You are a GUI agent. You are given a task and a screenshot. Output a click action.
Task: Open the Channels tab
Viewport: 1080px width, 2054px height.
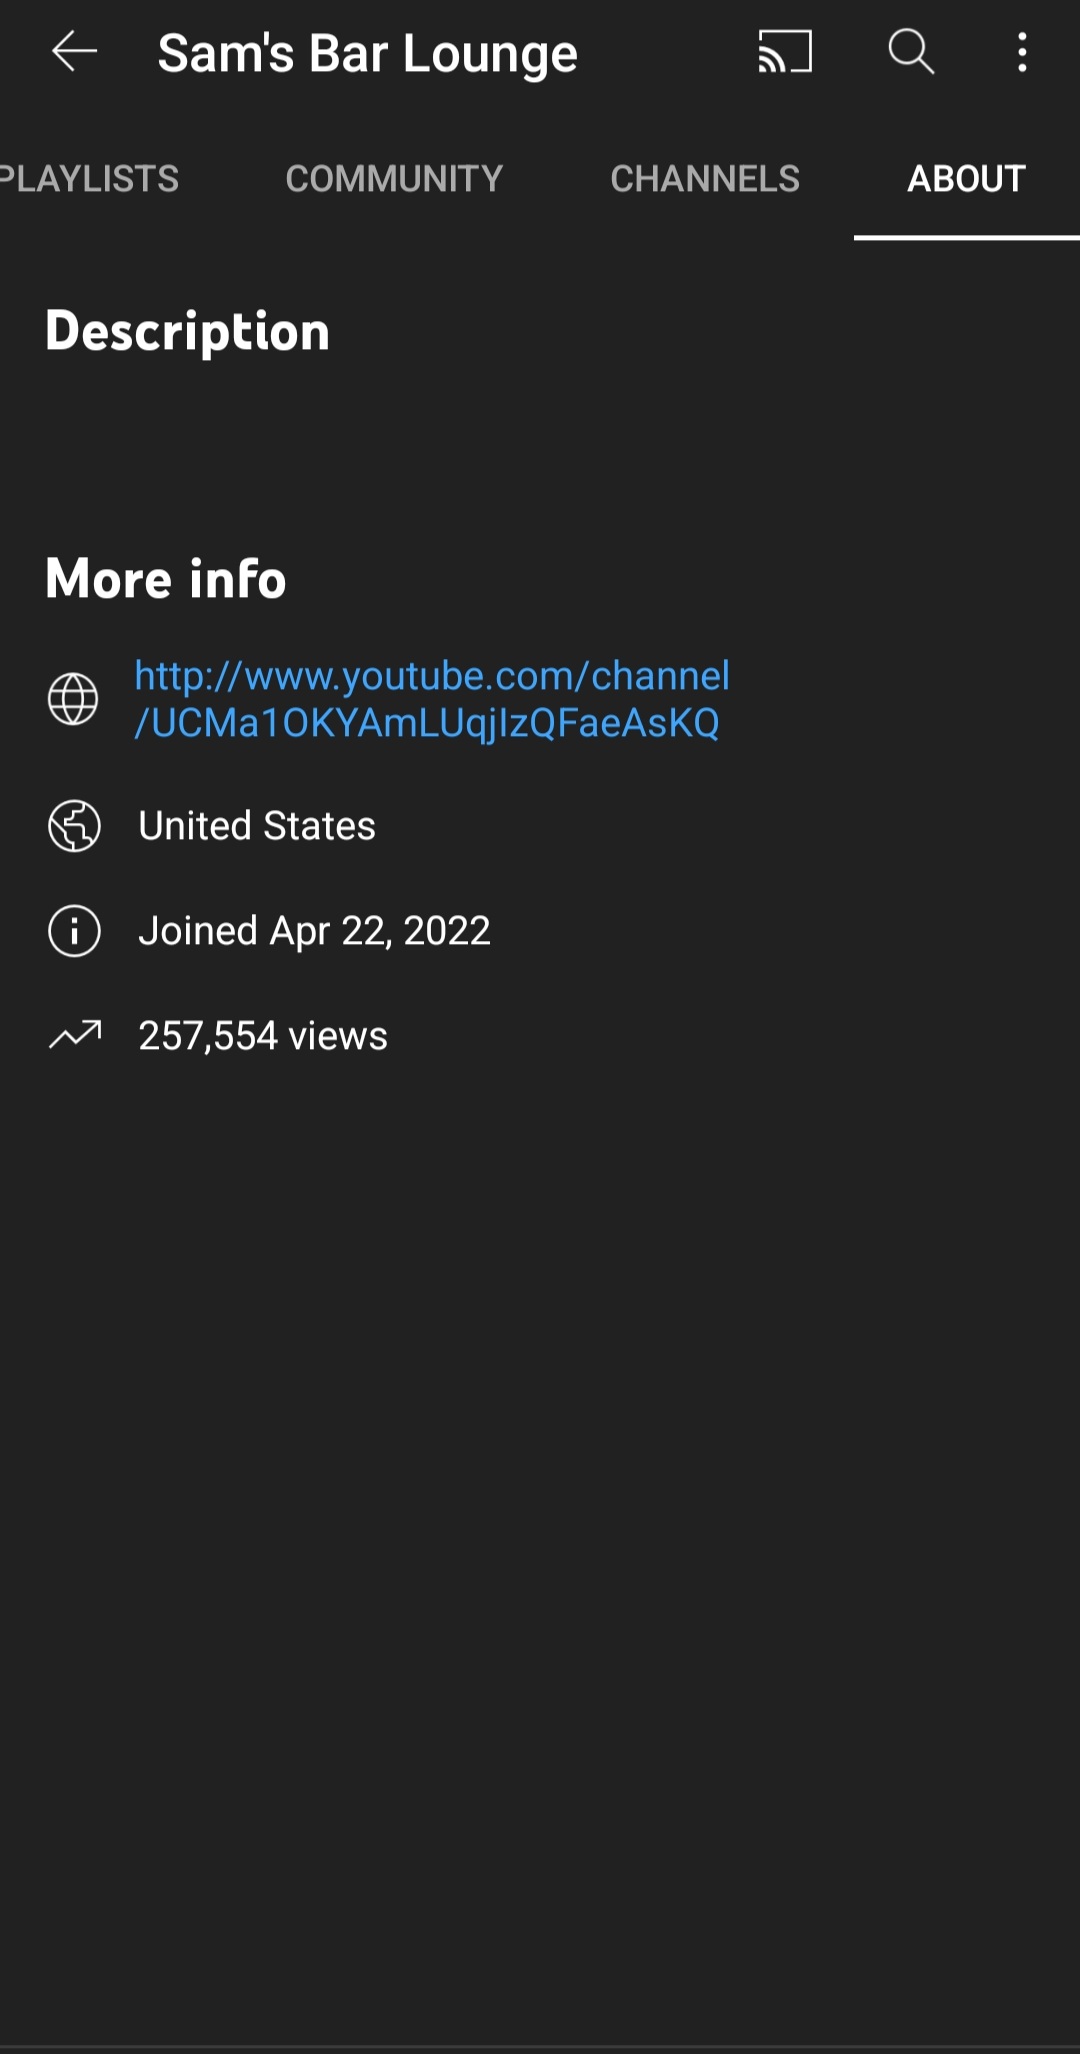705,179
